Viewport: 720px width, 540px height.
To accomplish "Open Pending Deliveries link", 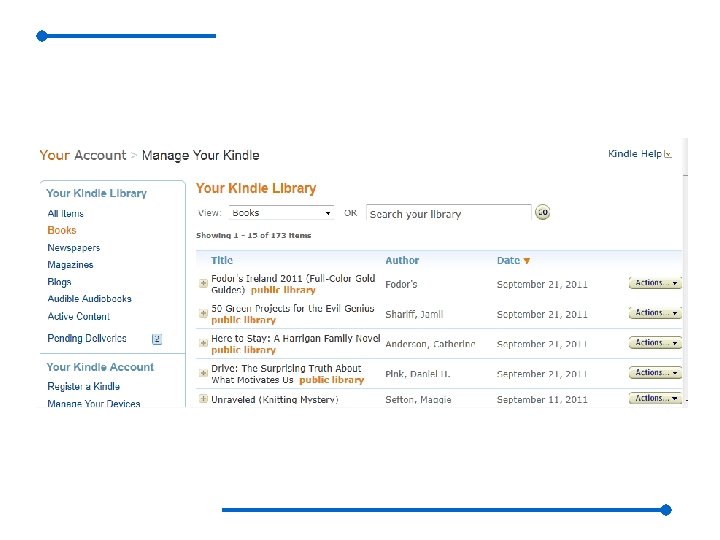I will [x=87, y=338].
